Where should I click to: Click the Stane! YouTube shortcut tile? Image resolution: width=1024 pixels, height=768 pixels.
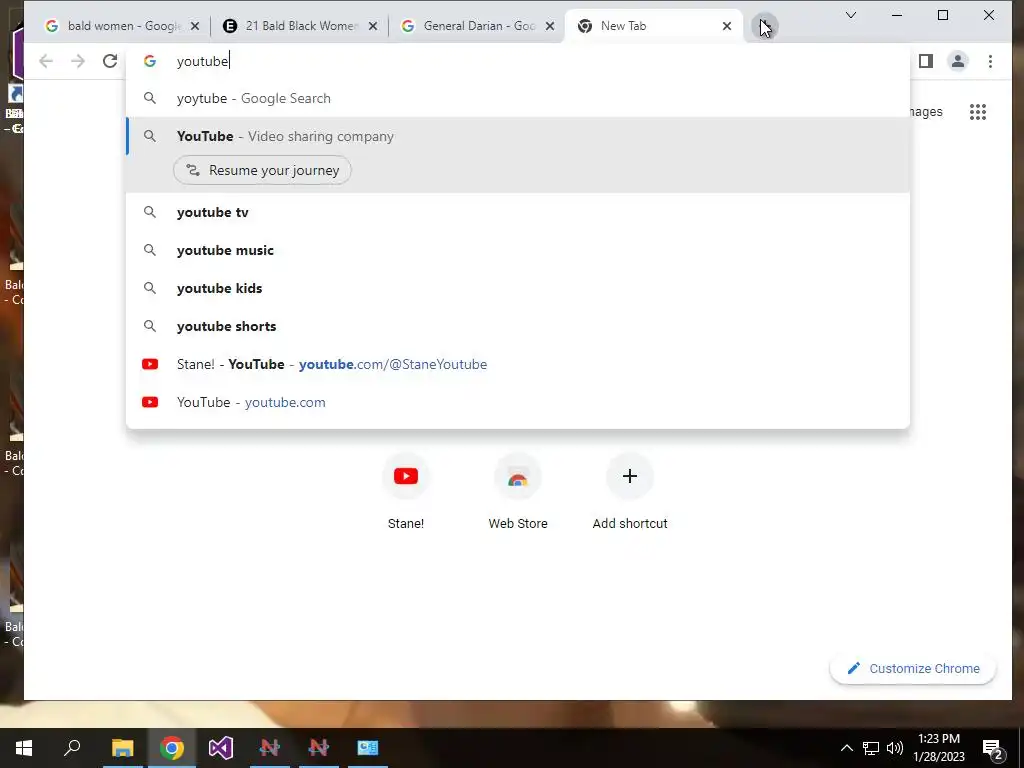(406, 492)
